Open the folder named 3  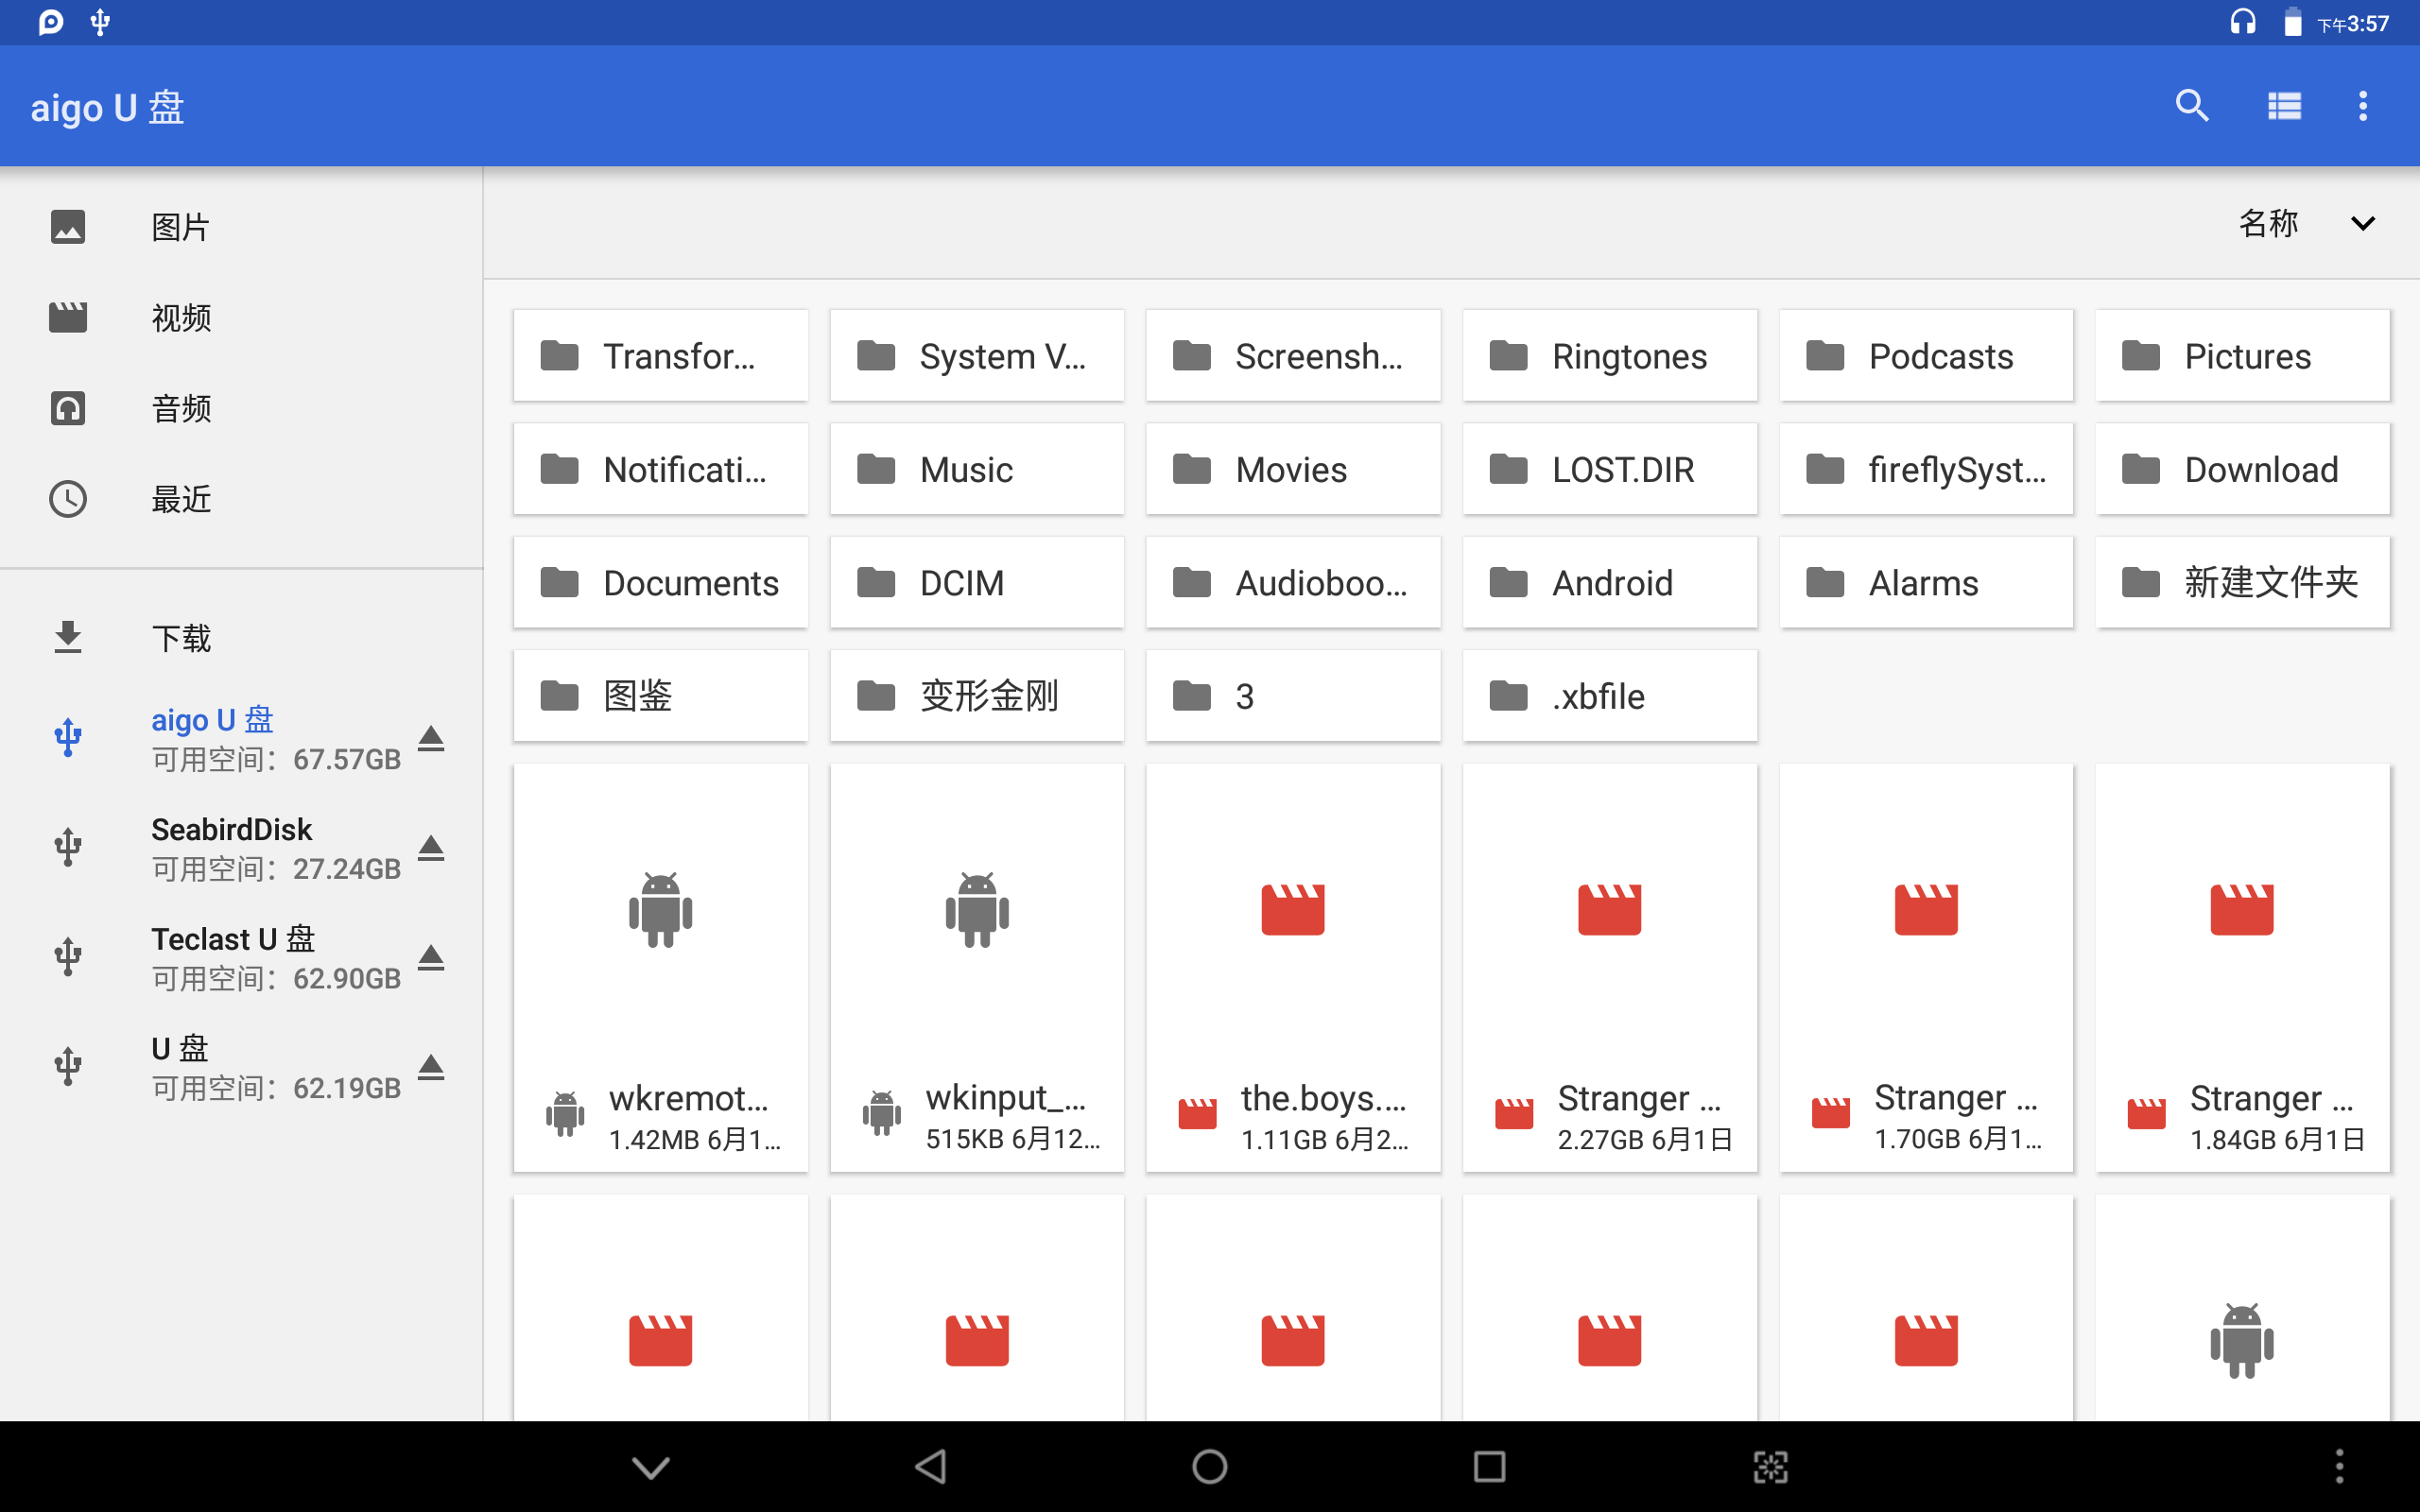pyautogui.click(x=1293, y=696)
